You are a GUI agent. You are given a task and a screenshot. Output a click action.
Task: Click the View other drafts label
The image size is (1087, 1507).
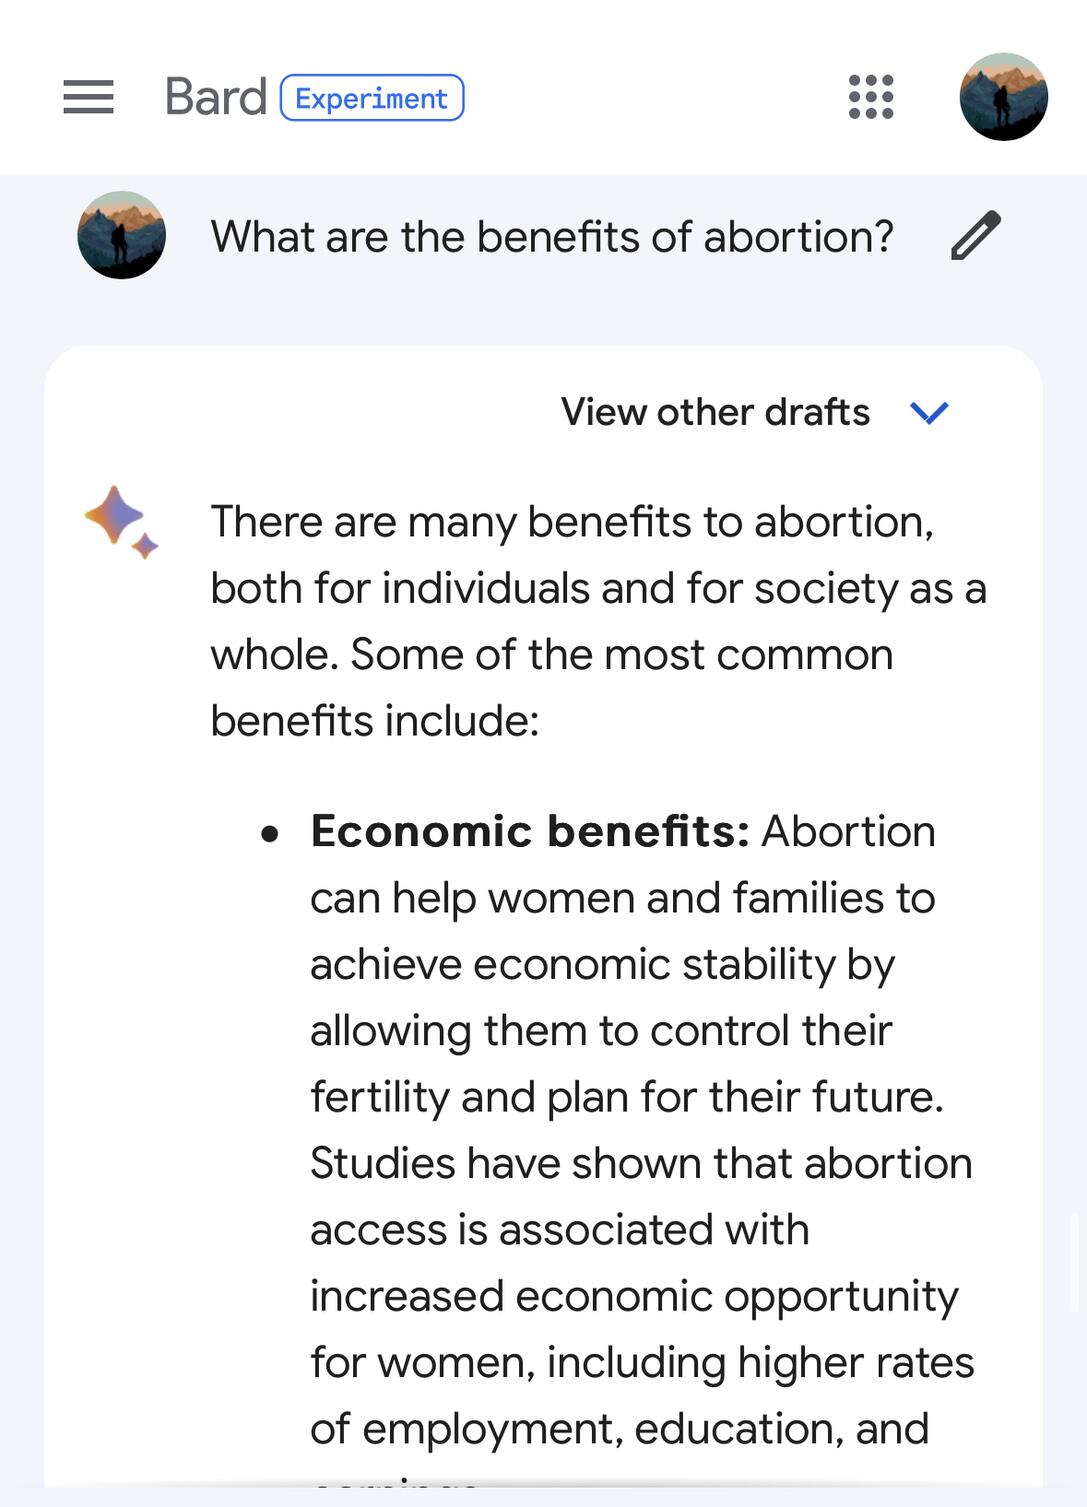(x=715, y=412)
